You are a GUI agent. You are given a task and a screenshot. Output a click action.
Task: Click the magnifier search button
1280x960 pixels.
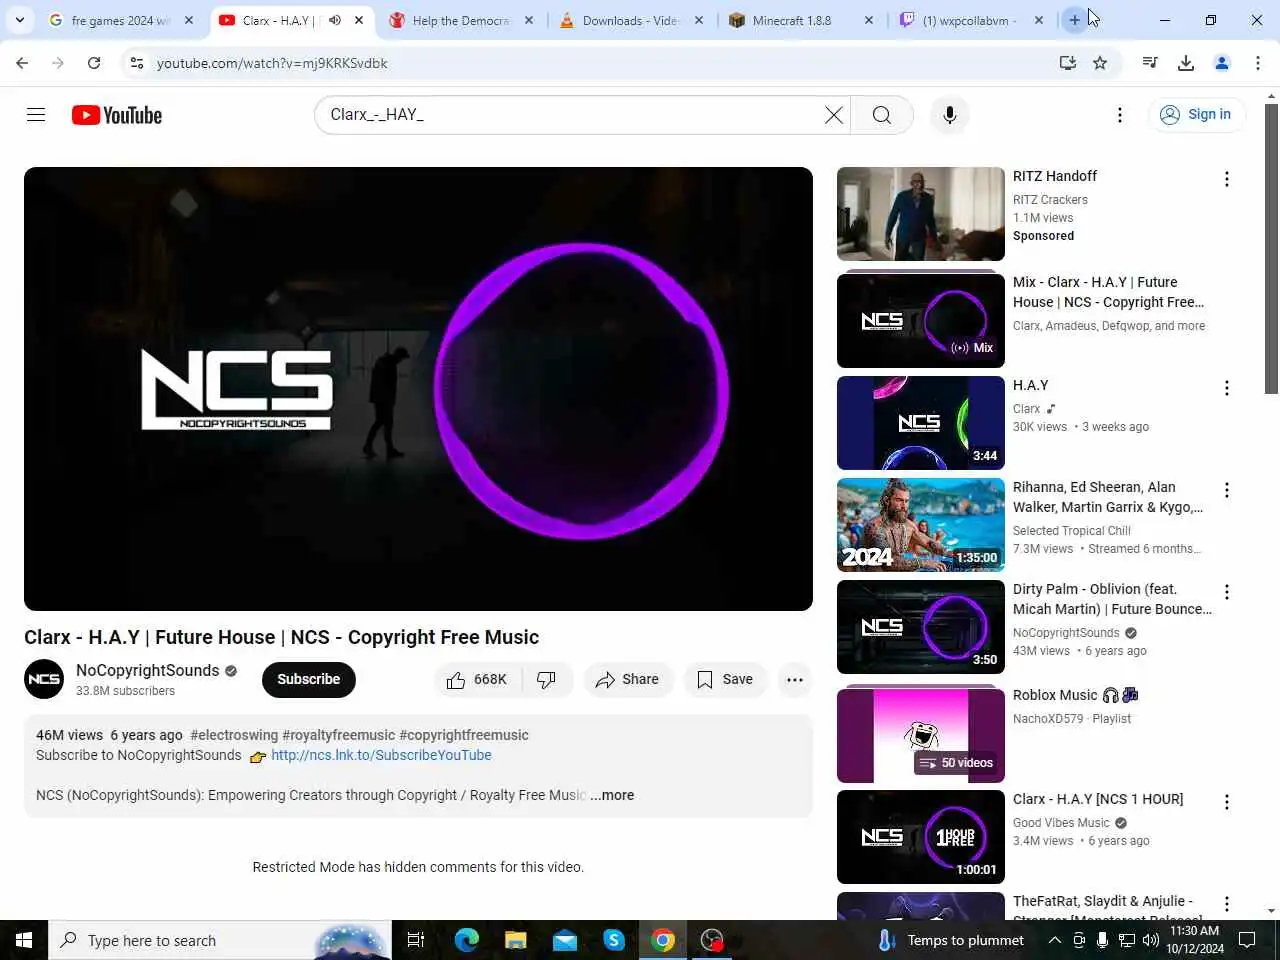(x=882, y=115)
